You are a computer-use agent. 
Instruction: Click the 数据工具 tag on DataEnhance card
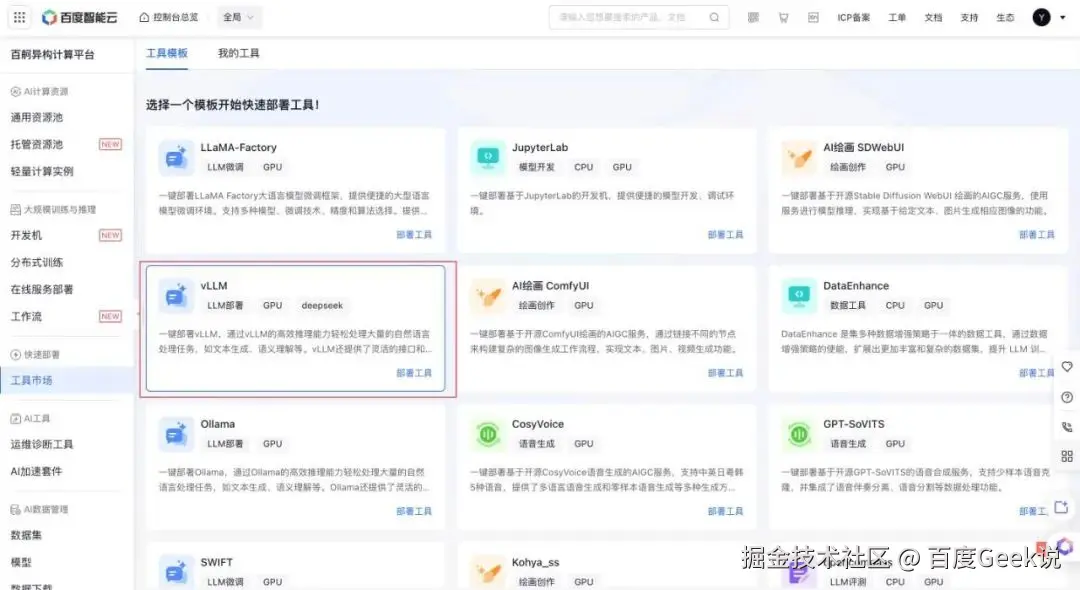point(848,306)
